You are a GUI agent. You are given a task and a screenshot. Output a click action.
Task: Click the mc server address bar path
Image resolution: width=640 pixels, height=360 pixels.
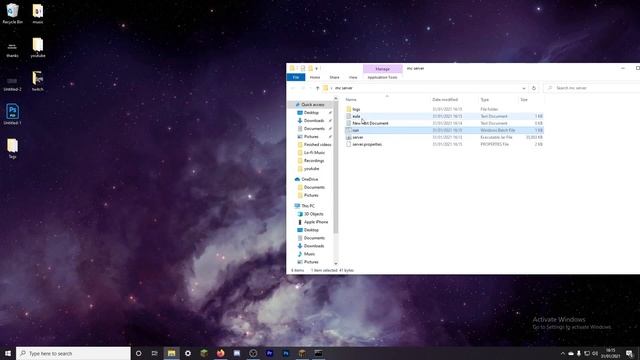(344, 88)
